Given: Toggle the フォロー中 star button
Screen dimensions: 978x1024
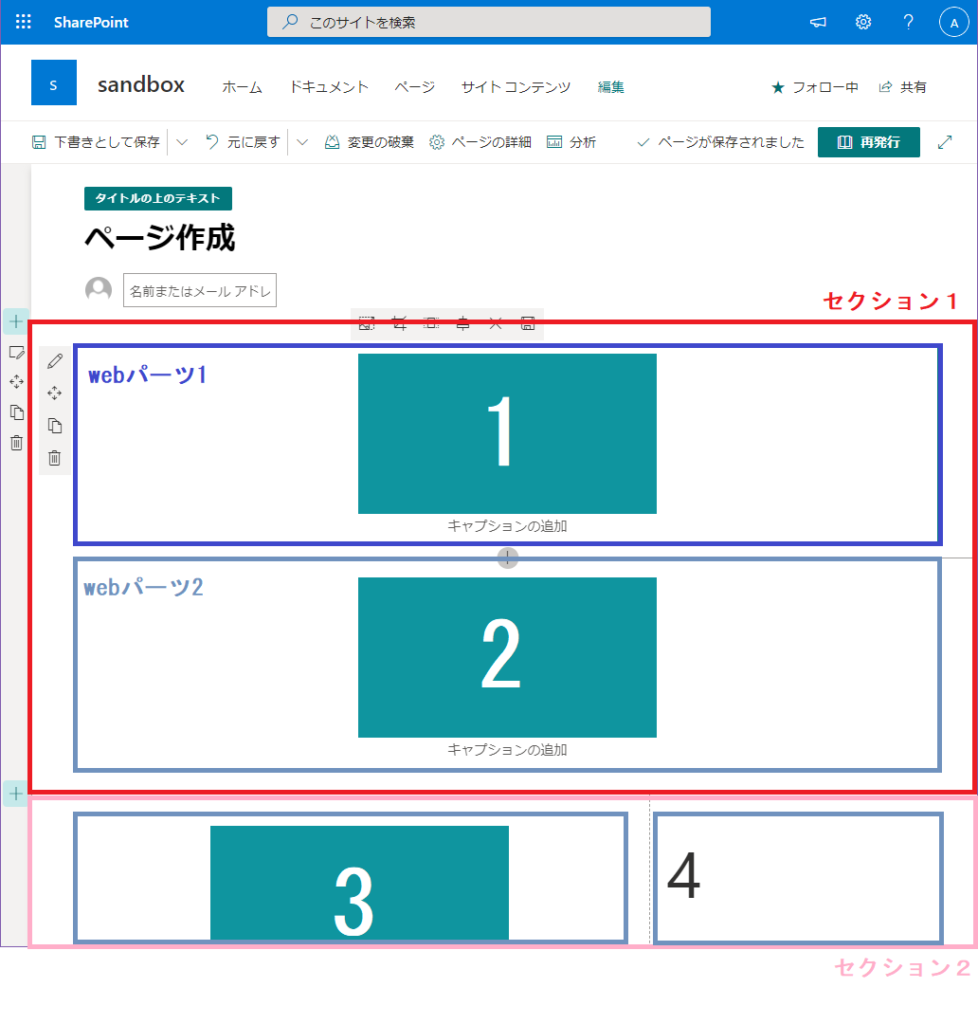Looking at the screenshot, I should (x=815, y=88).
